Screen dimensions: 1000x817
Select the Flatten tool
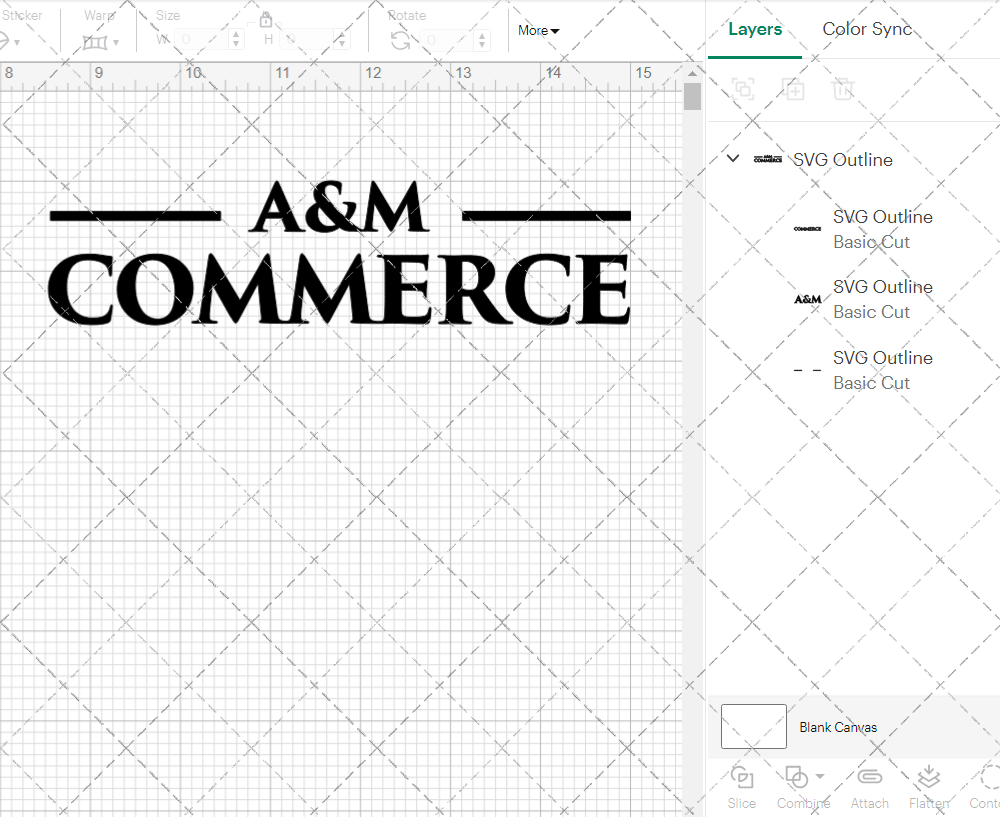pyautogui.click(x=929, y=786)
